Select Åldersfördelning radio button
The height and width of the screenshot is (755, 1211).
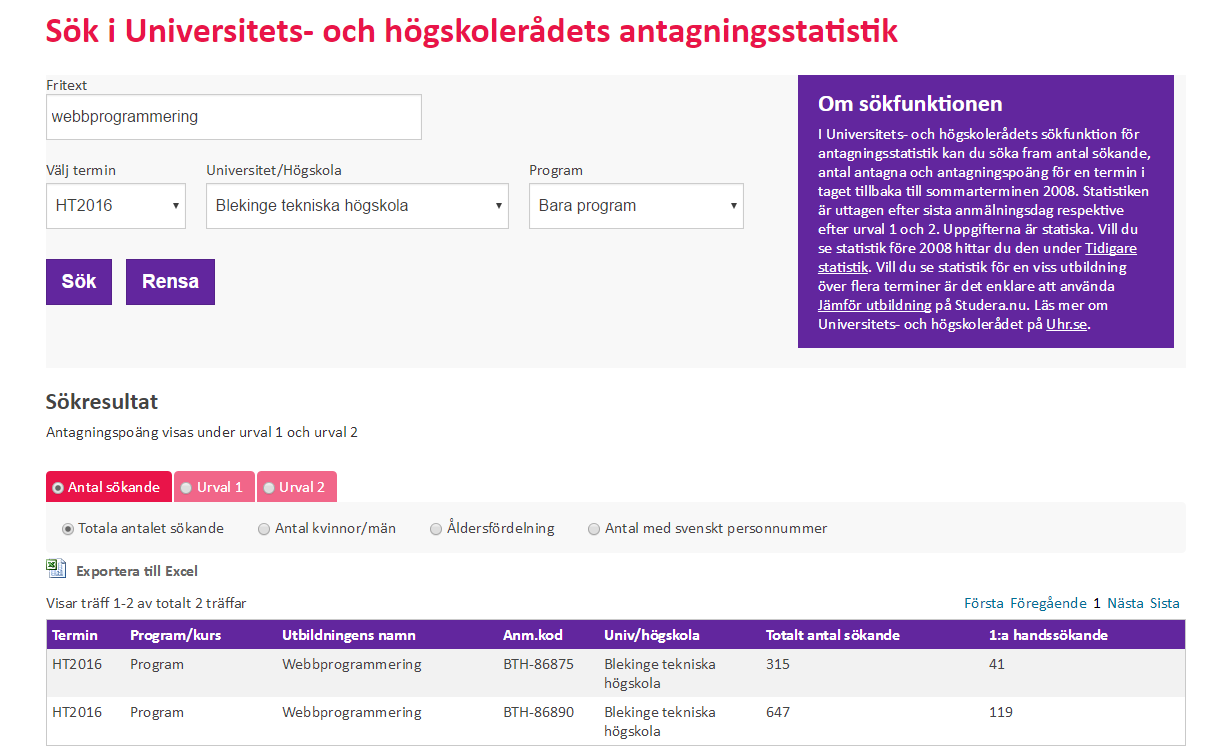(x=436, y=529)
